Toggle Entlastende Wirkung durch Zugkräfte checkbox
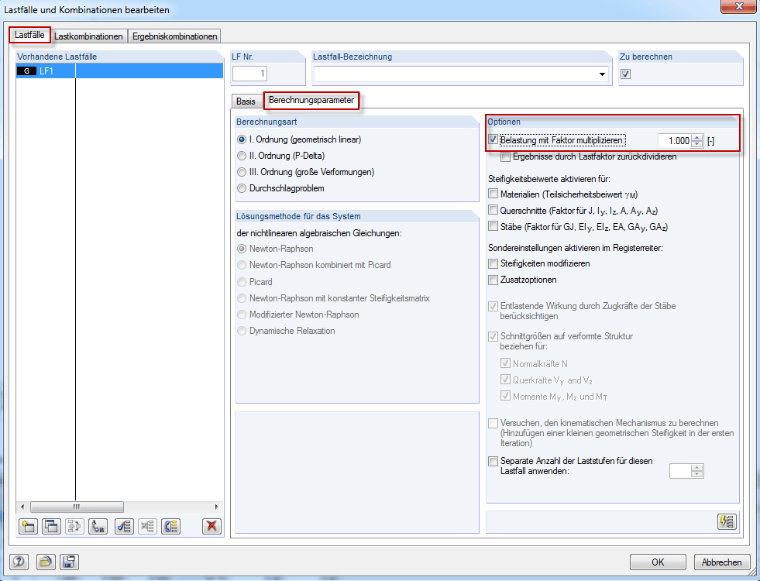 coord(493,306)
